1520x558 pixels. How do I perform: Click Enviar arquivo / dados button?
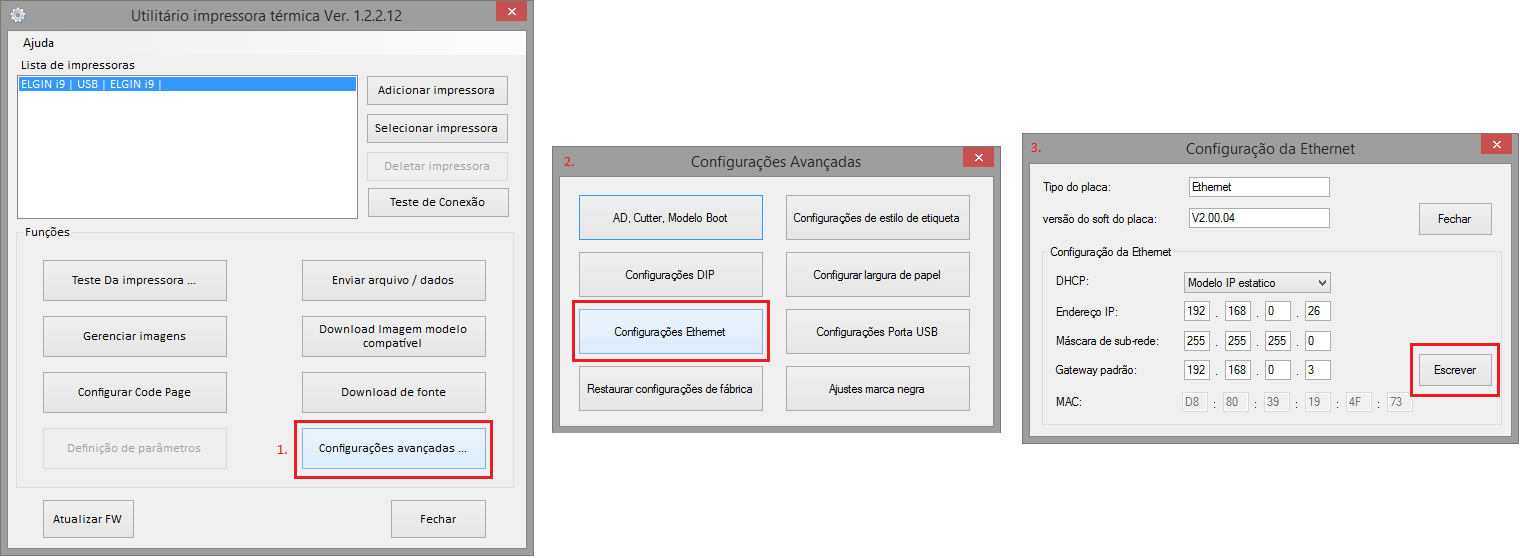[394, 280]
